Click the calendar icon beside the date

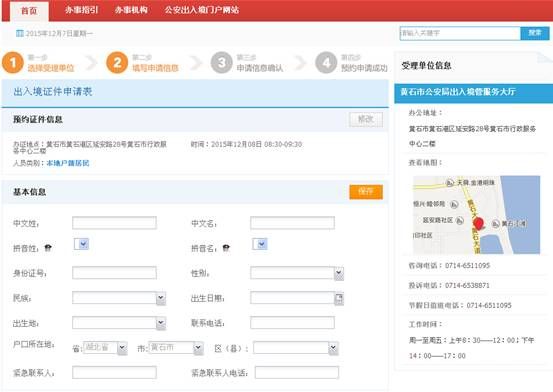[19, 34]
